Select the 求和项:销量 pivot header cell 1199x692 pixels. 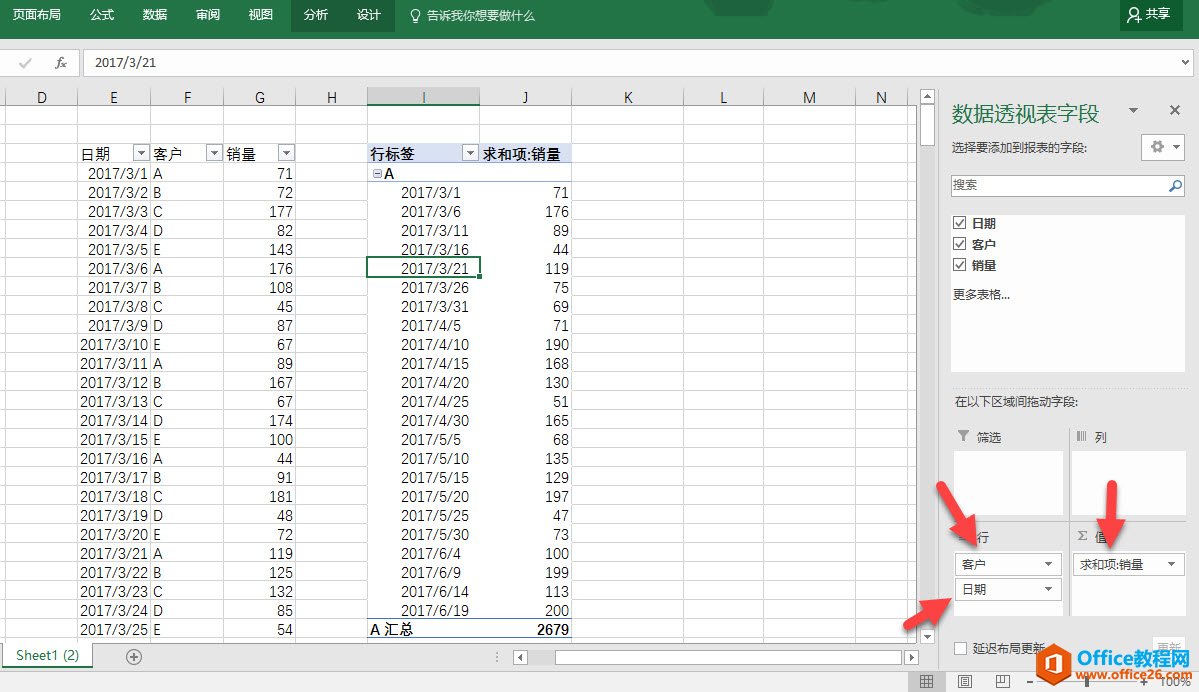[x=525, y=154]
